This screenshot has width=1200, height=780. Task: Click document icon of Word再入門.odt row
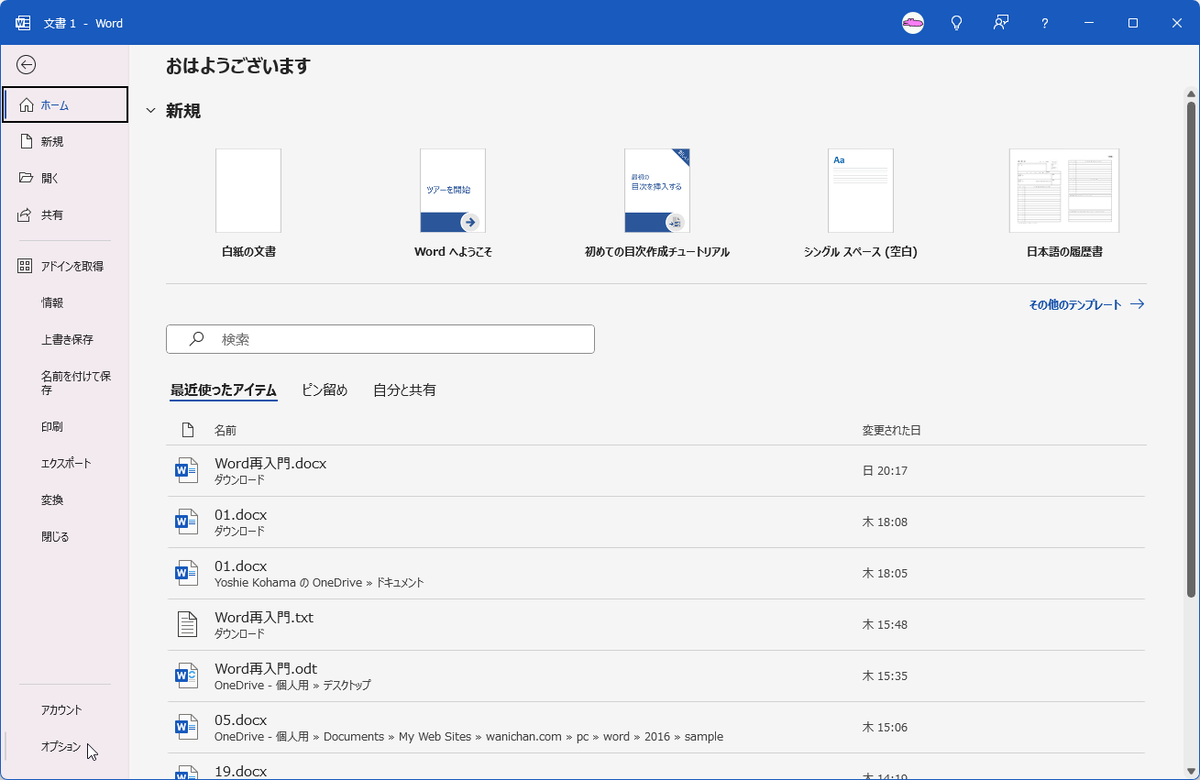coord(187,676)
